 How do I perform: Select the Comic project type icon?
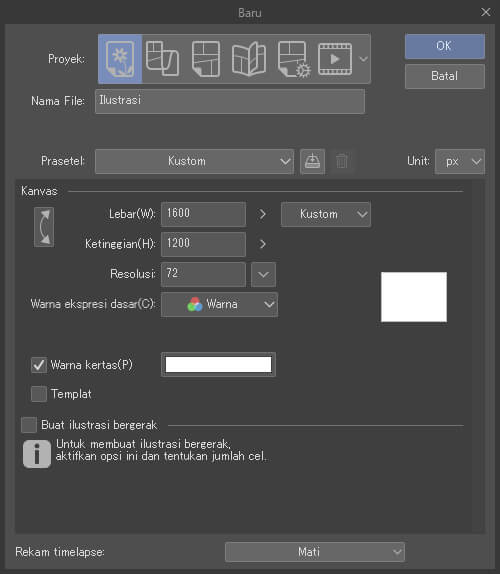[206, 59]
